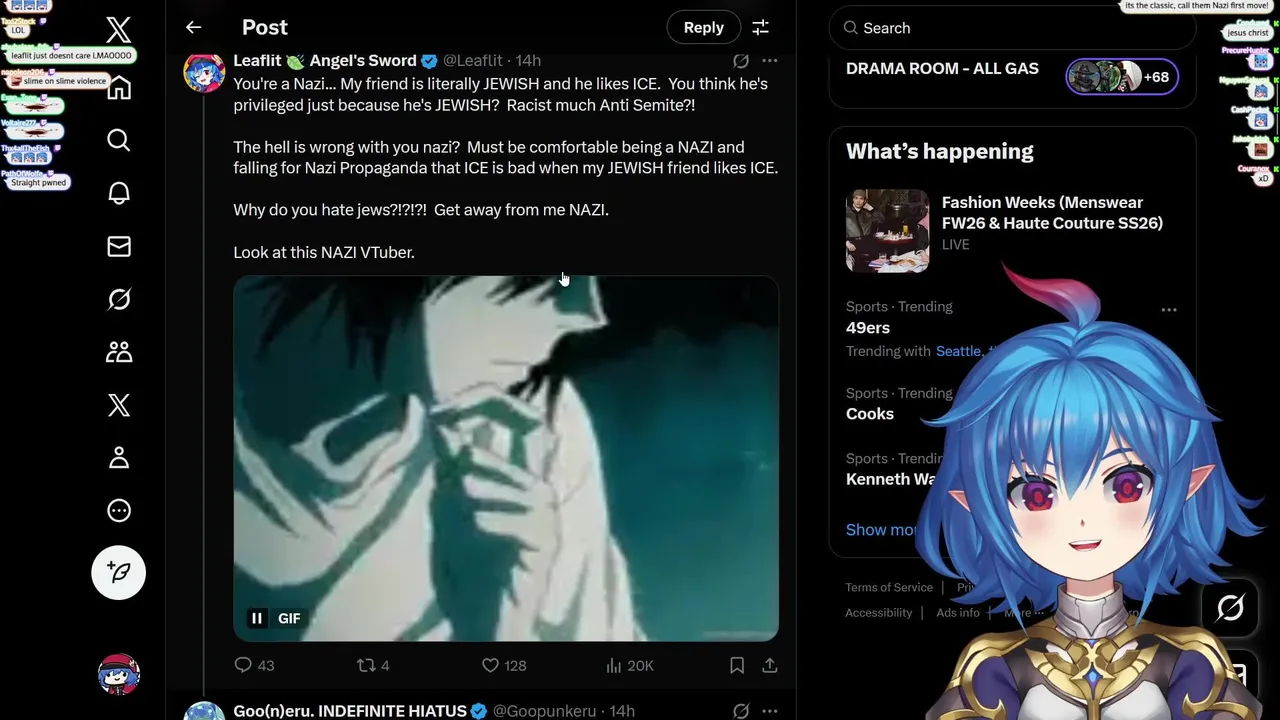Open the Notifications bell icon
1280x720 pixels.
[119, 193]
